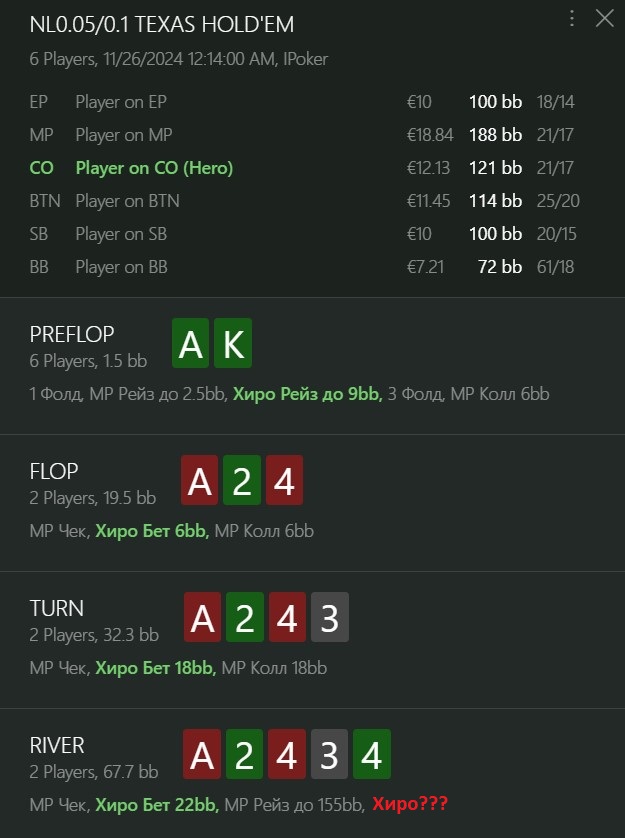Open the three-dot options menu
The image size is (625, 838).
point(572,18)
